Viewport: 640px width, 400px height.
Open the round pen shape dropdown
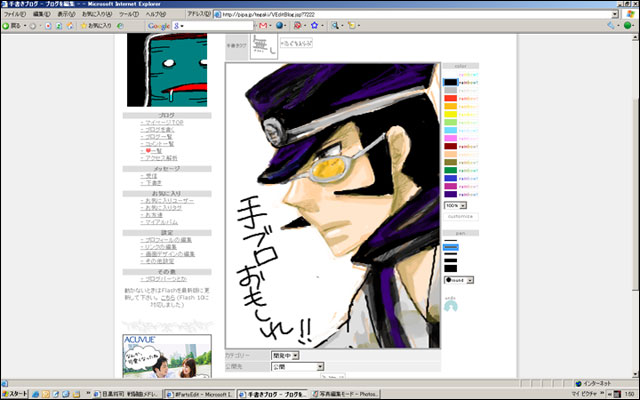tap(459, 280)
